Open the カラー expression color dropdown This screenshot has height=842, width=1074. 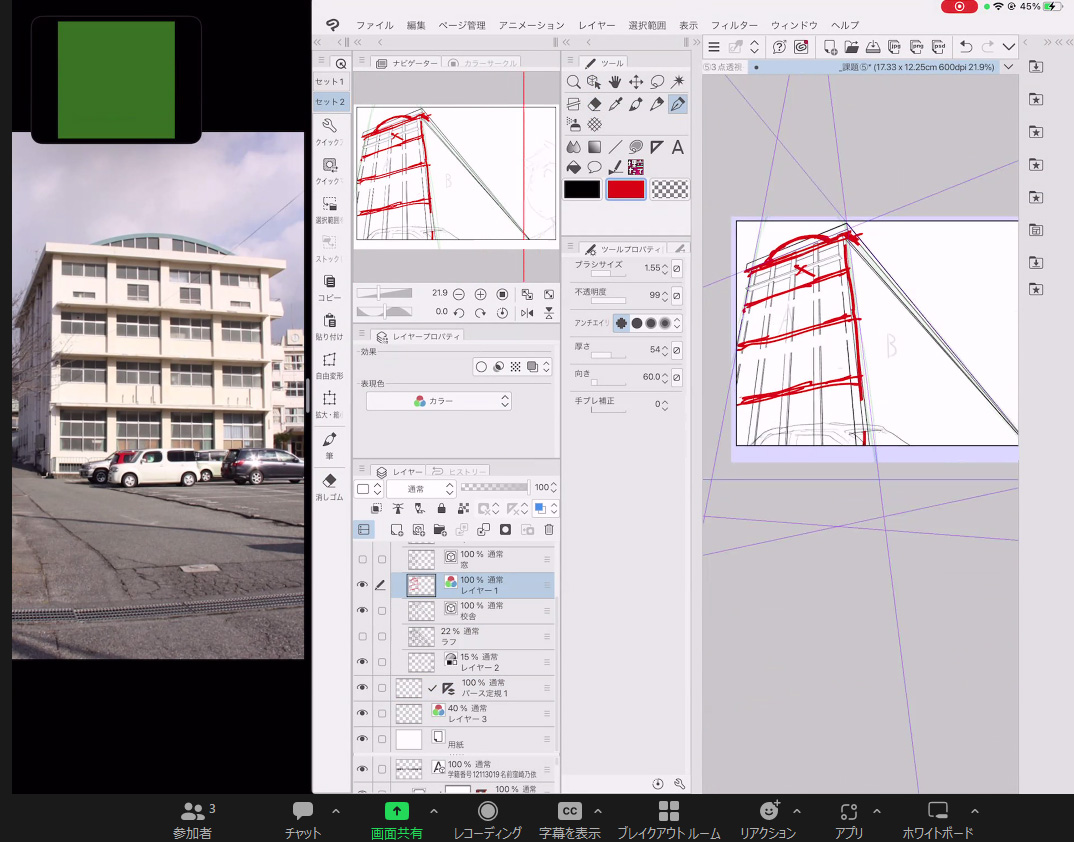point(438,401)
